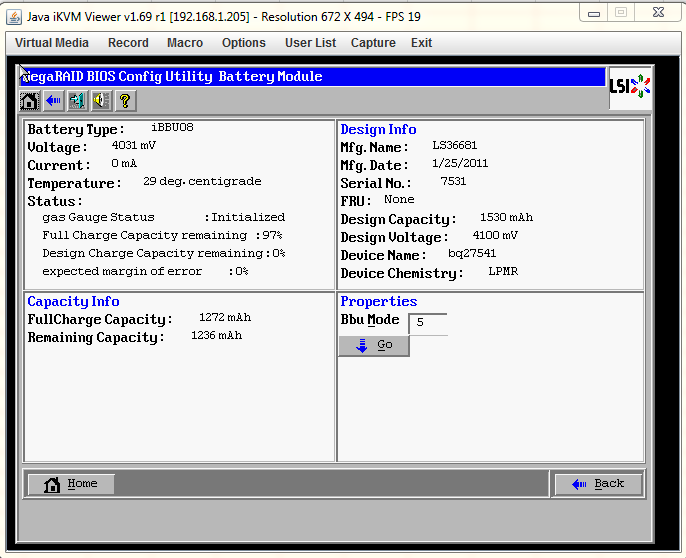Click the Home button at bottom

70,484
